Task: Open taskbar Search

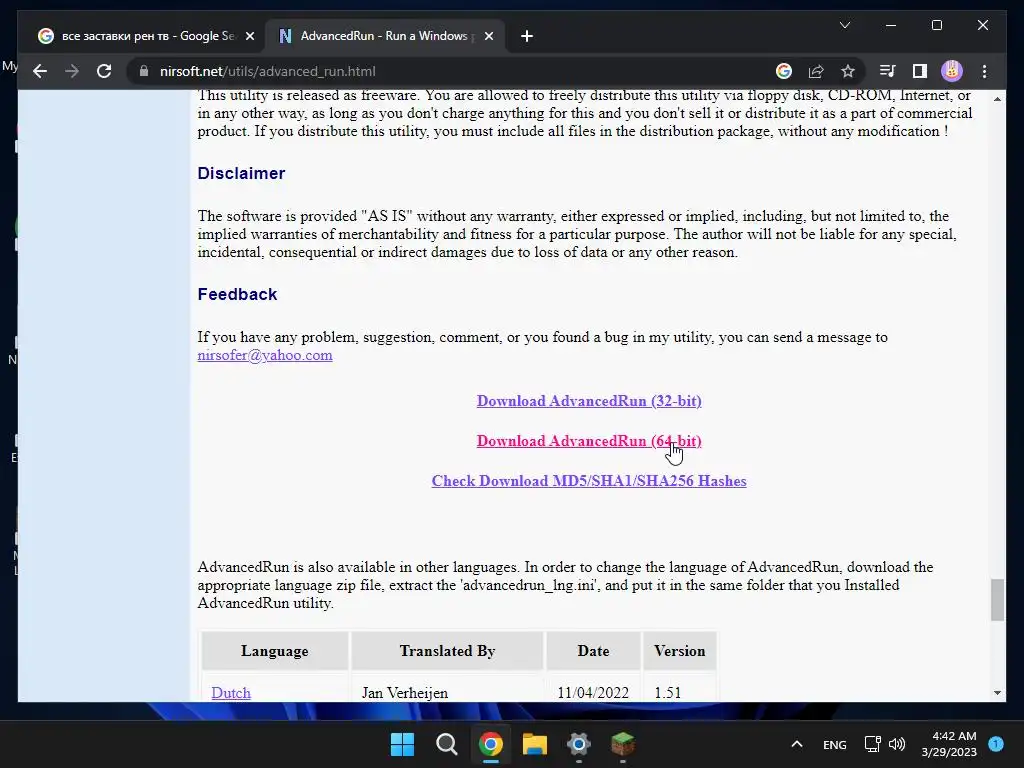Action: pos(447,744)
